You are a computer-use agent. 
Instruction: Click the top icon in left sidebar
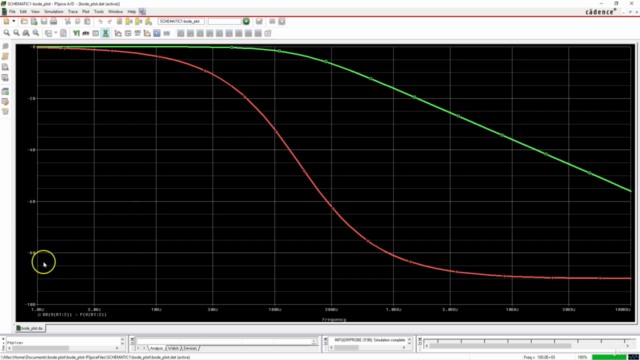point(5,46)
